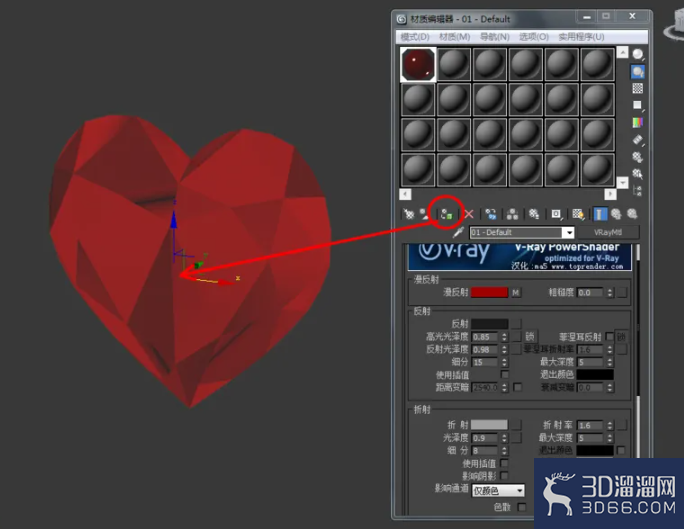
Task: Open the Material/Map Navigator icon
Action: [x=638, y=191]
